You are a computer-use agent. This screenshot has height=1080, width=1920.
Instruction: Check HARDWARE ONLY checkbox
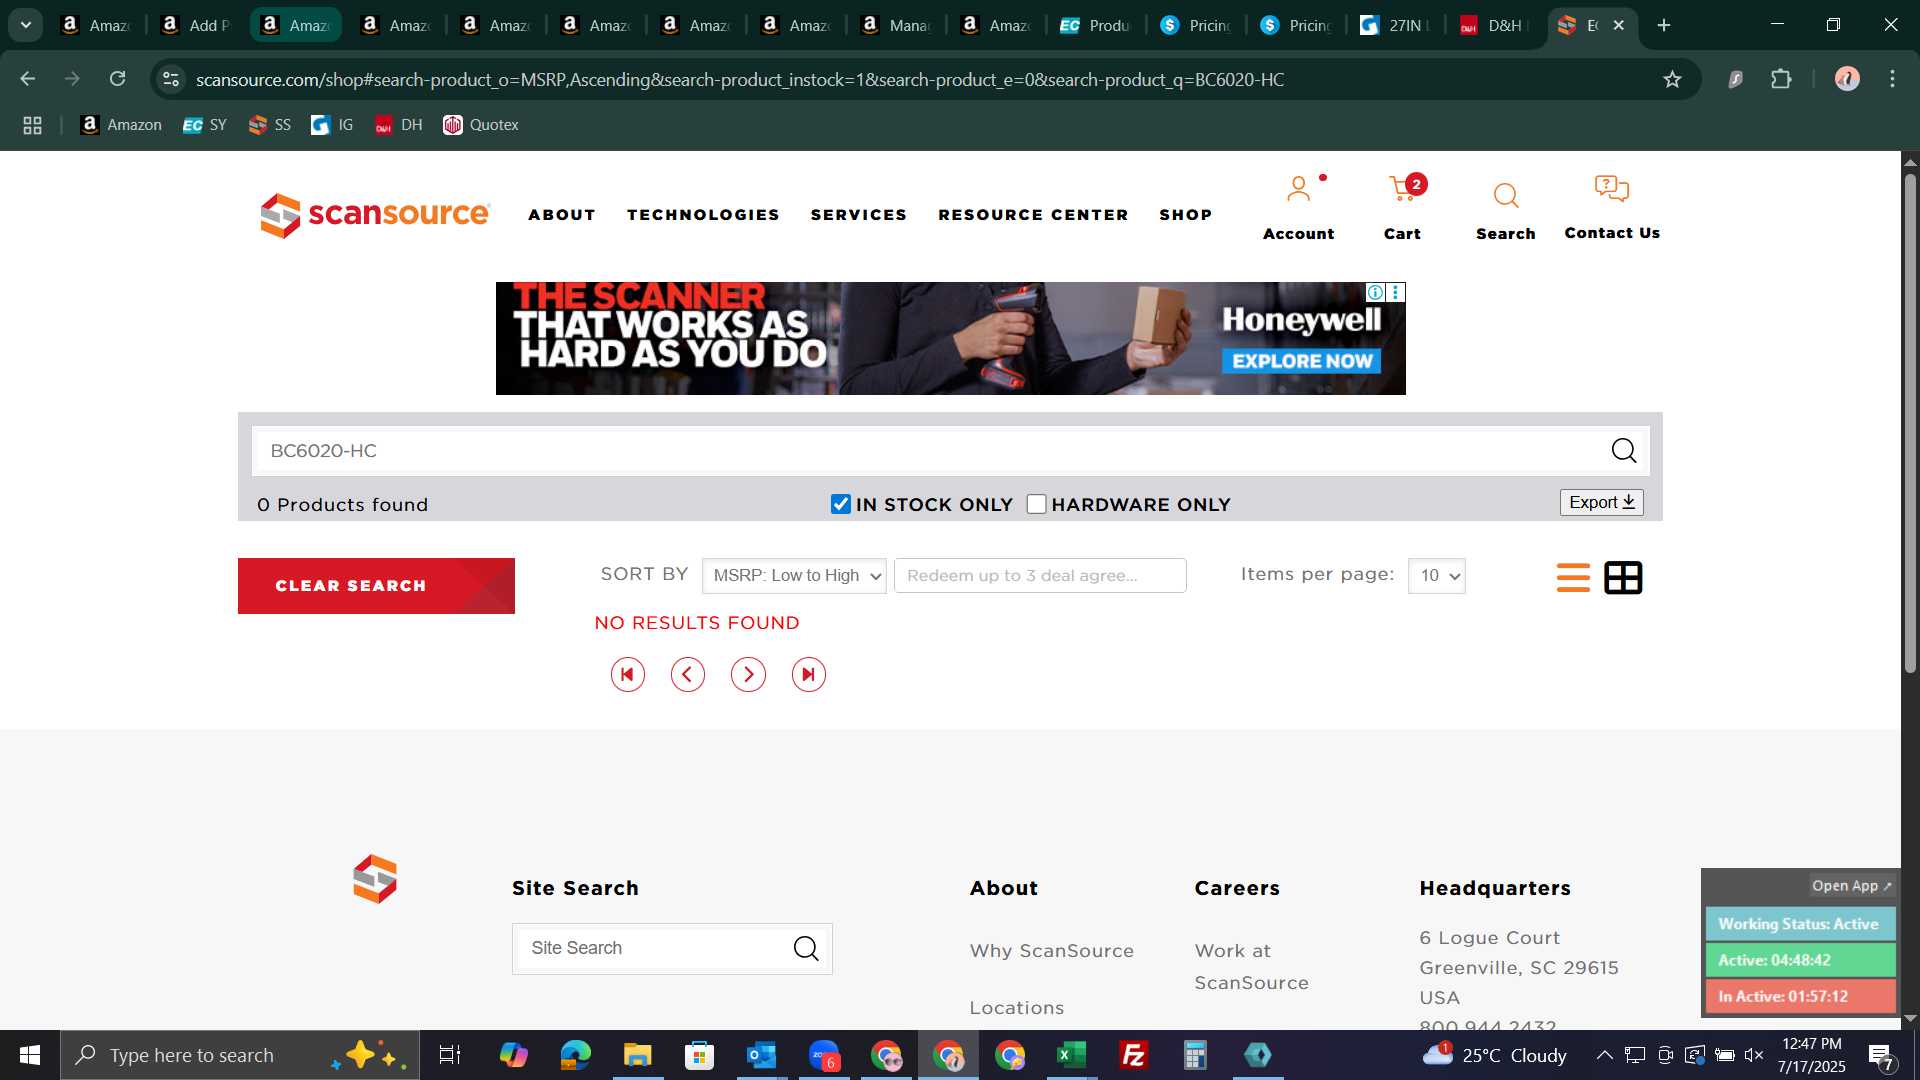point(1037,504)
